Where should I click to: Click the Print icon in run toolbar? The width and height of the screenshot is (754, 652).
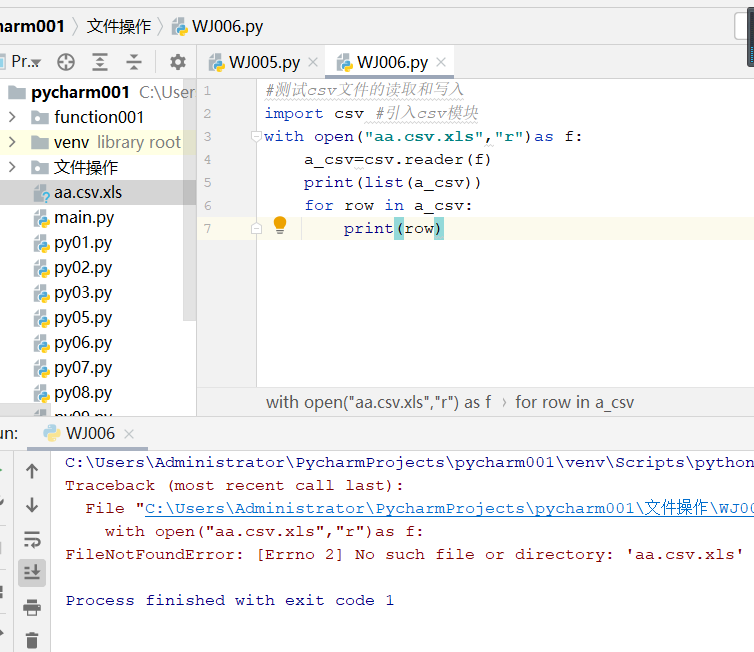[x=32, y=607]
